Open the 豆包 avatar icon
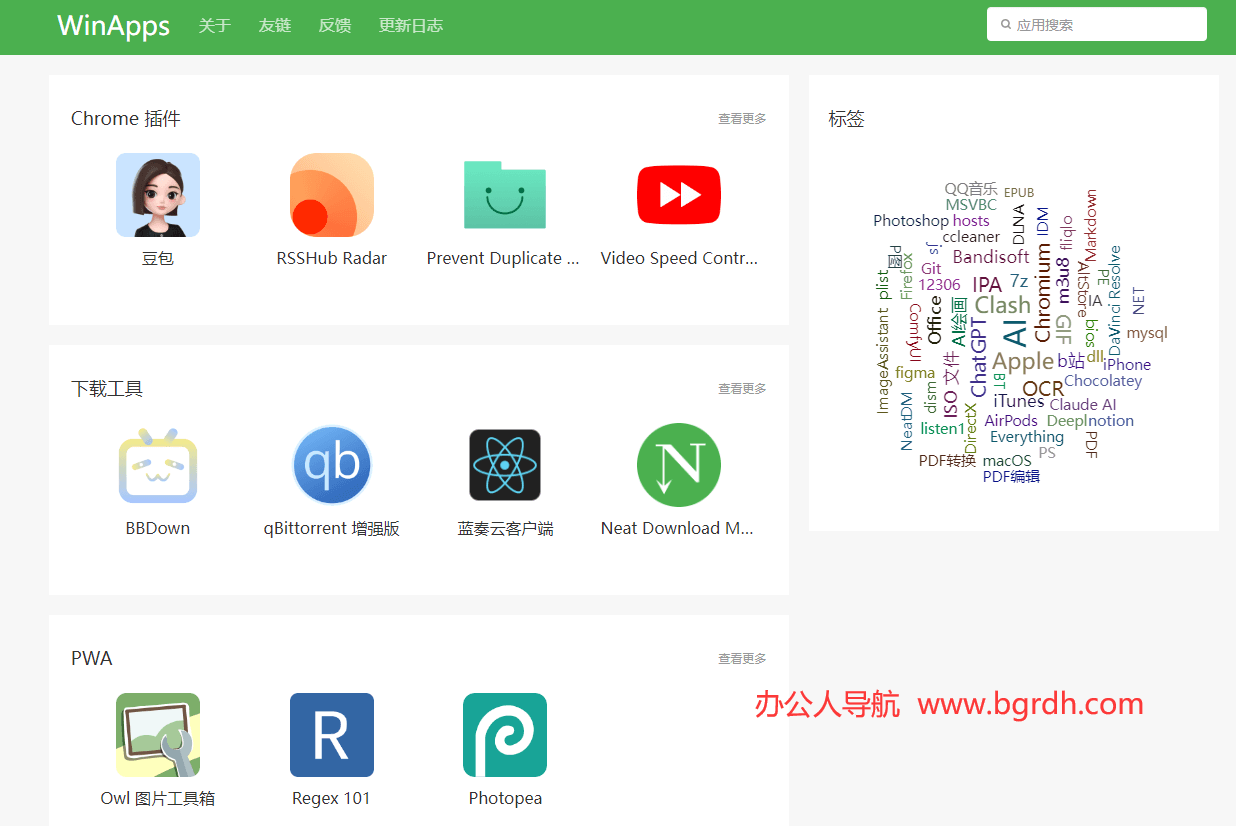This screenshot has width=1236, height=826. coord(158,195)
